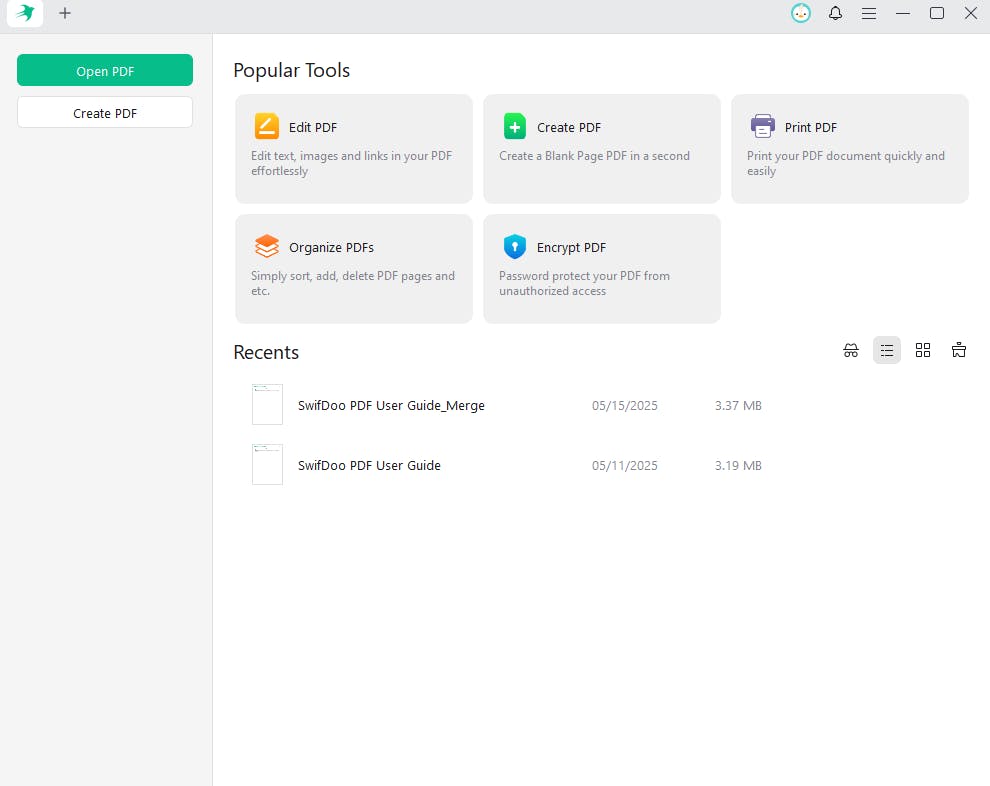Click the 3.19 MB size value
990x786 pixels.
(x=738, y=465)
